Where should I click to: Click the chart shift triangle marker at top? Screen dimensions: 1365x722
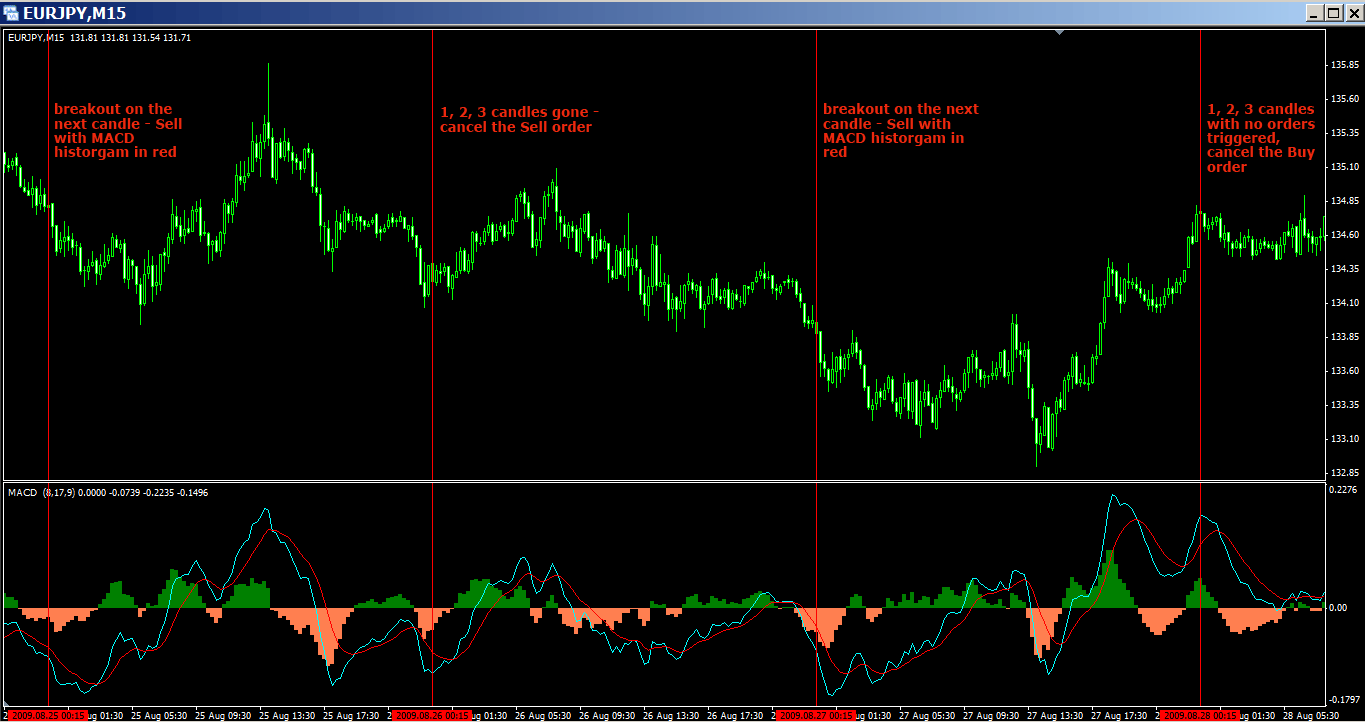[1059, 33]
